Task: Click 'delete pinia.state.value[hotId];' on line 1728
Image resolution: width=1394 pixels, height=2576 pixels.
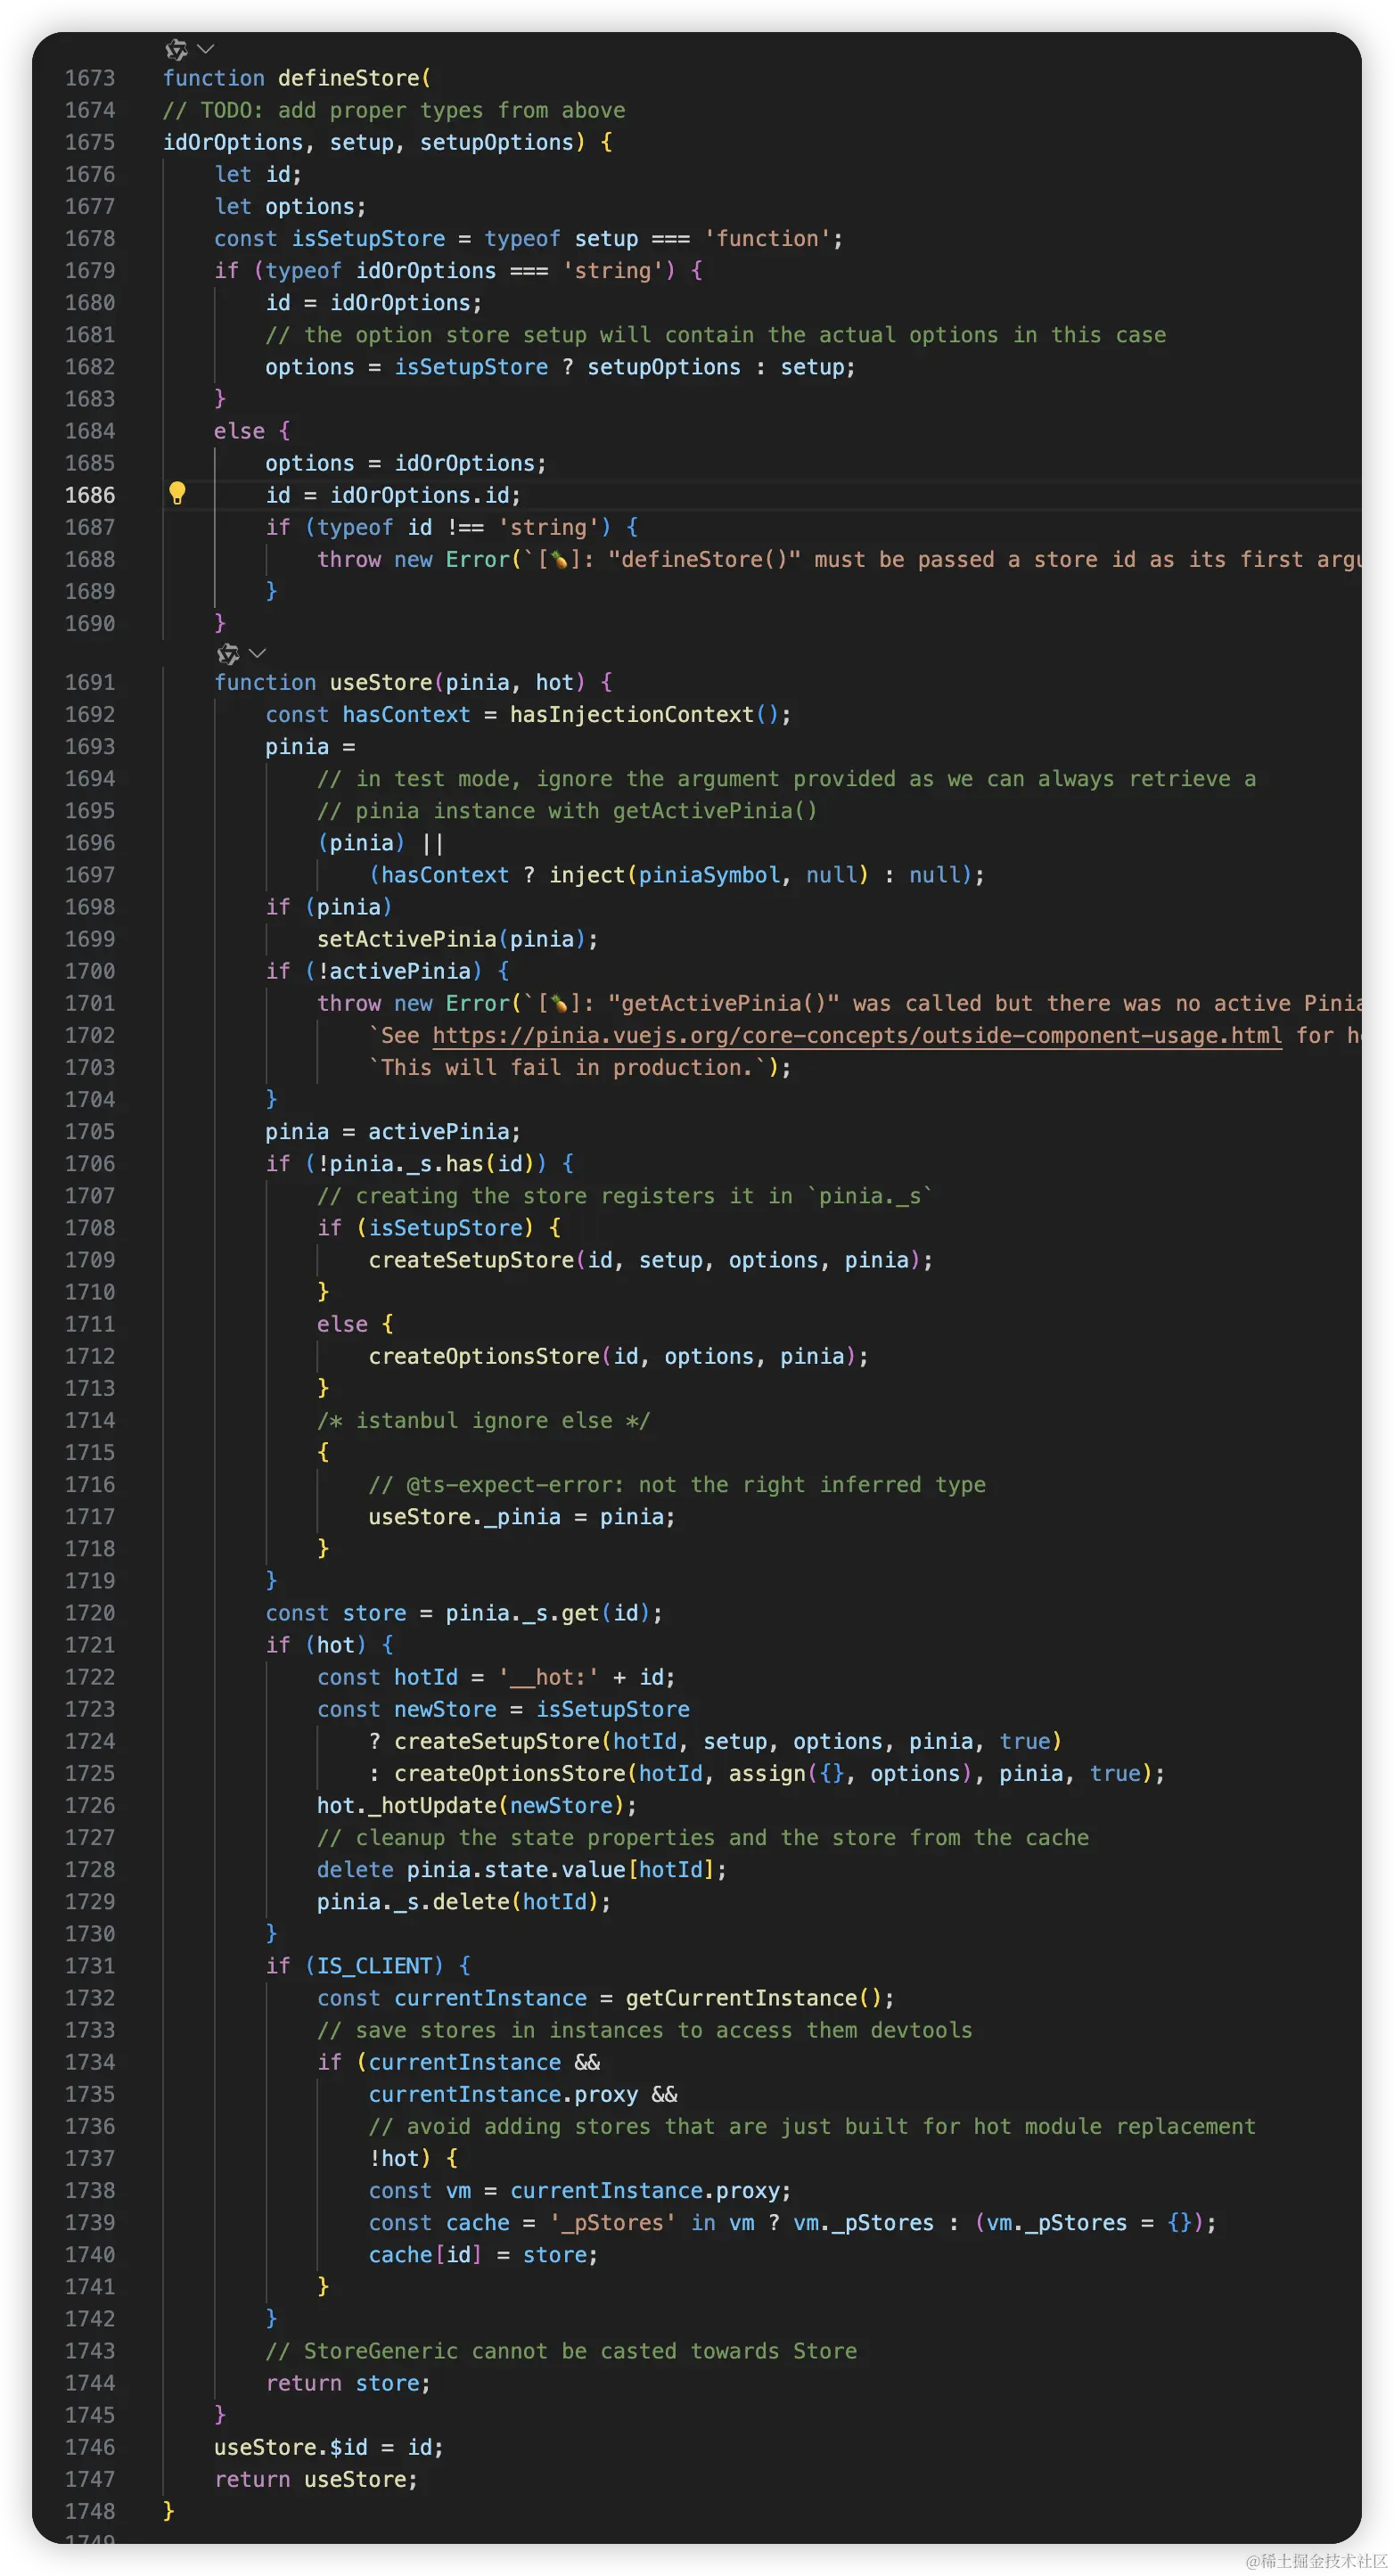Action: (522, 1869)
